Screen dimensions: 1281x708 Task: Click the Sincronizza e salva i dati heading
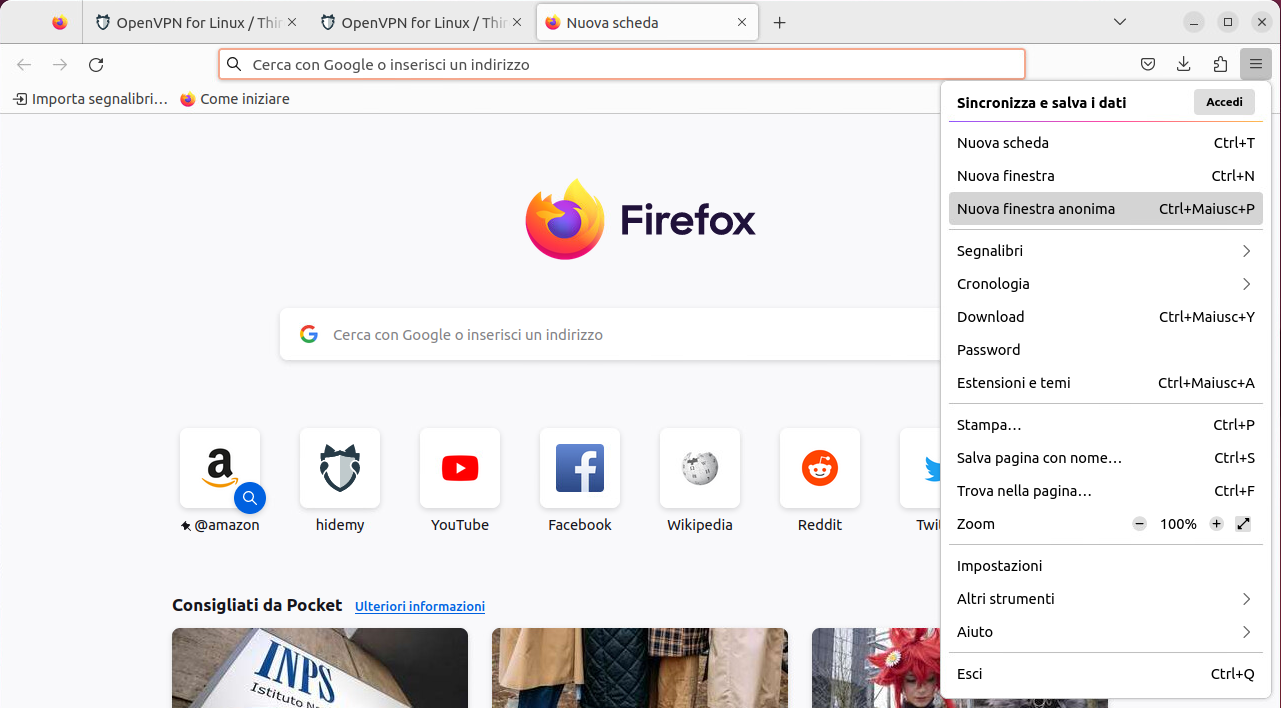point(1041,102)
